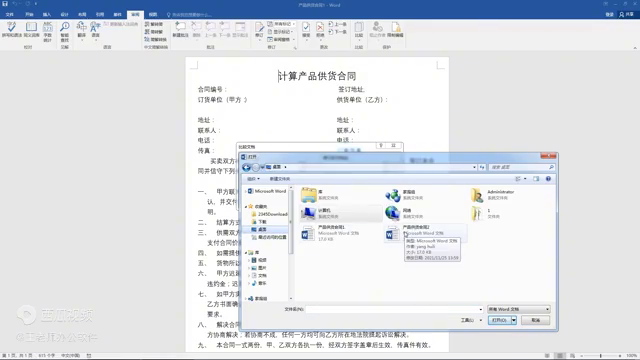Click the Save icon in quick access toolbar

5,4
